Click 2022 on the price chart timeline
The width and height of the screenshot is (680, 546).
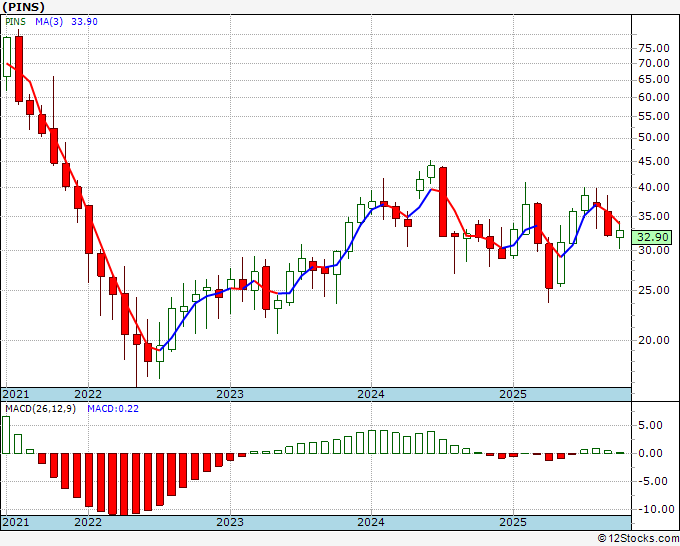[88, 394]
